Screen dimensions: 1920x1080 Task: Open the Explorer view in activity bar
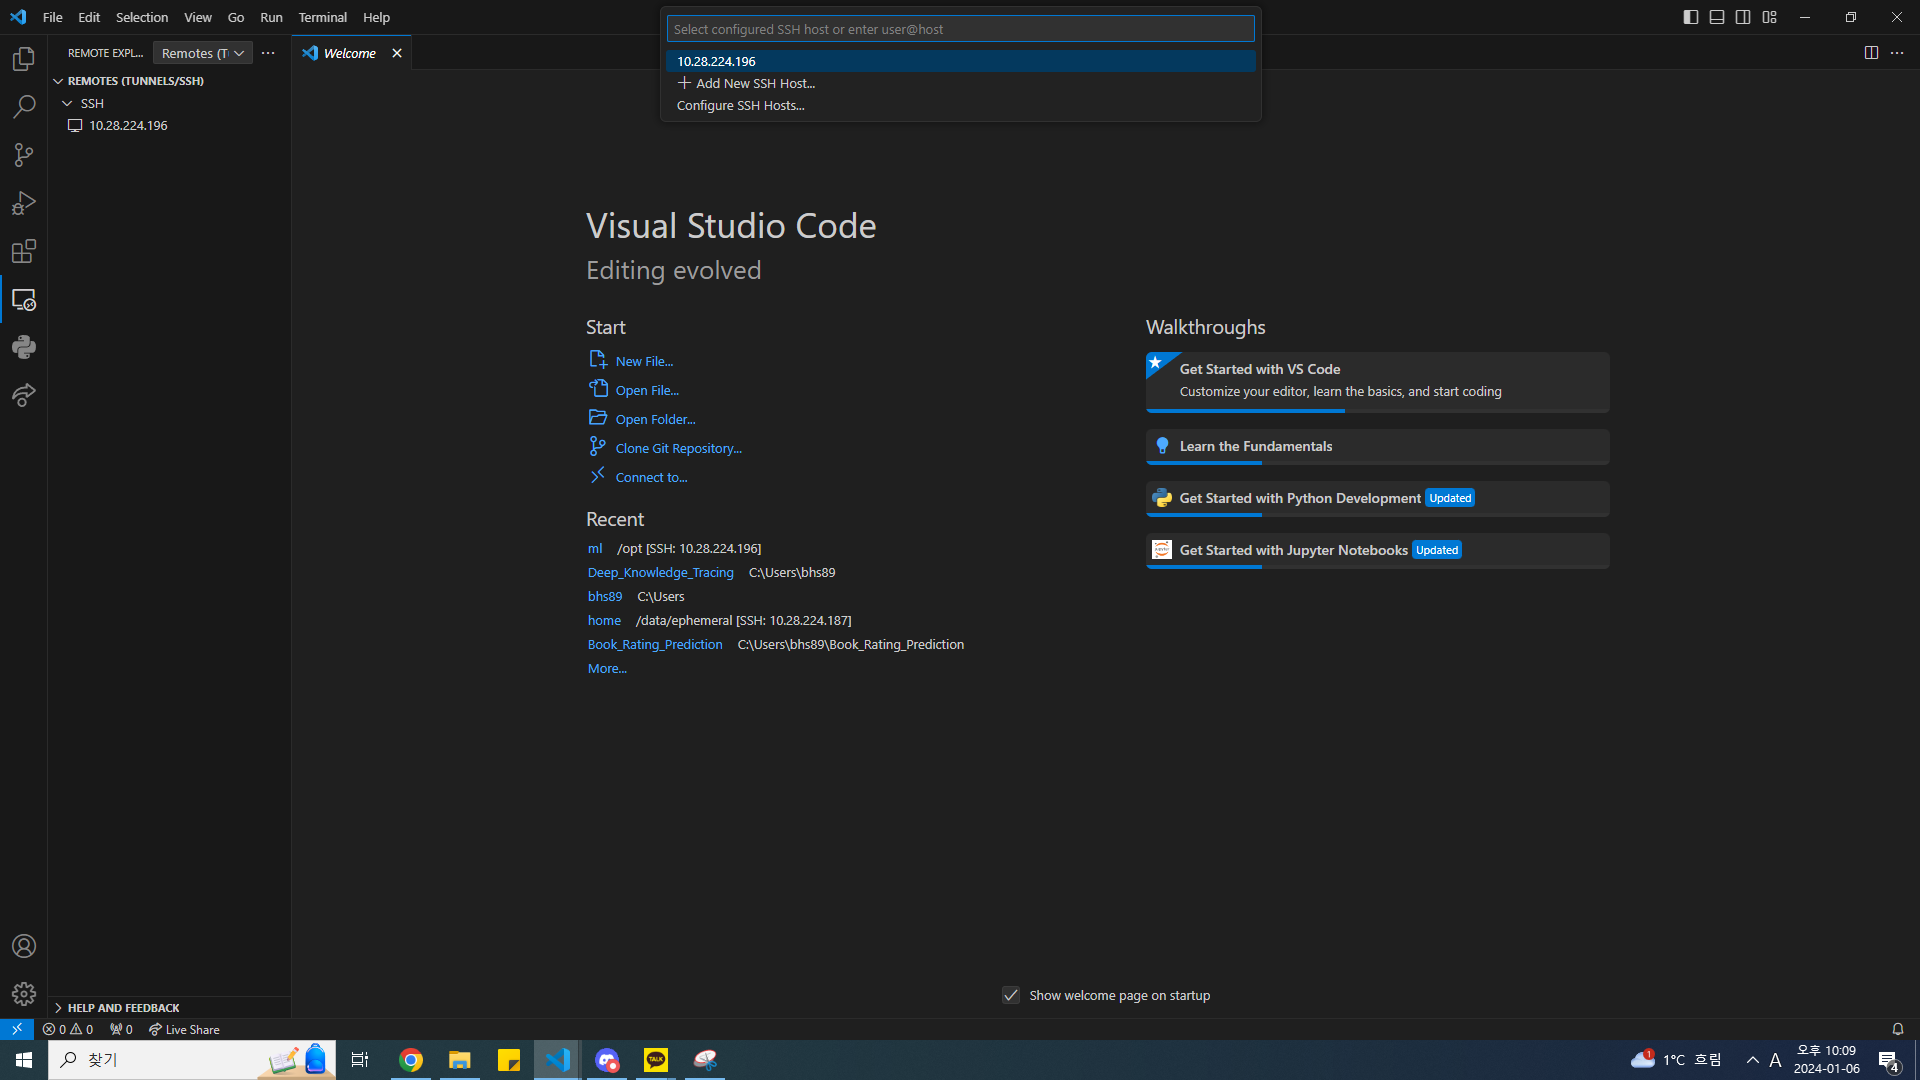pyautogui.click(x=24, y=59)
